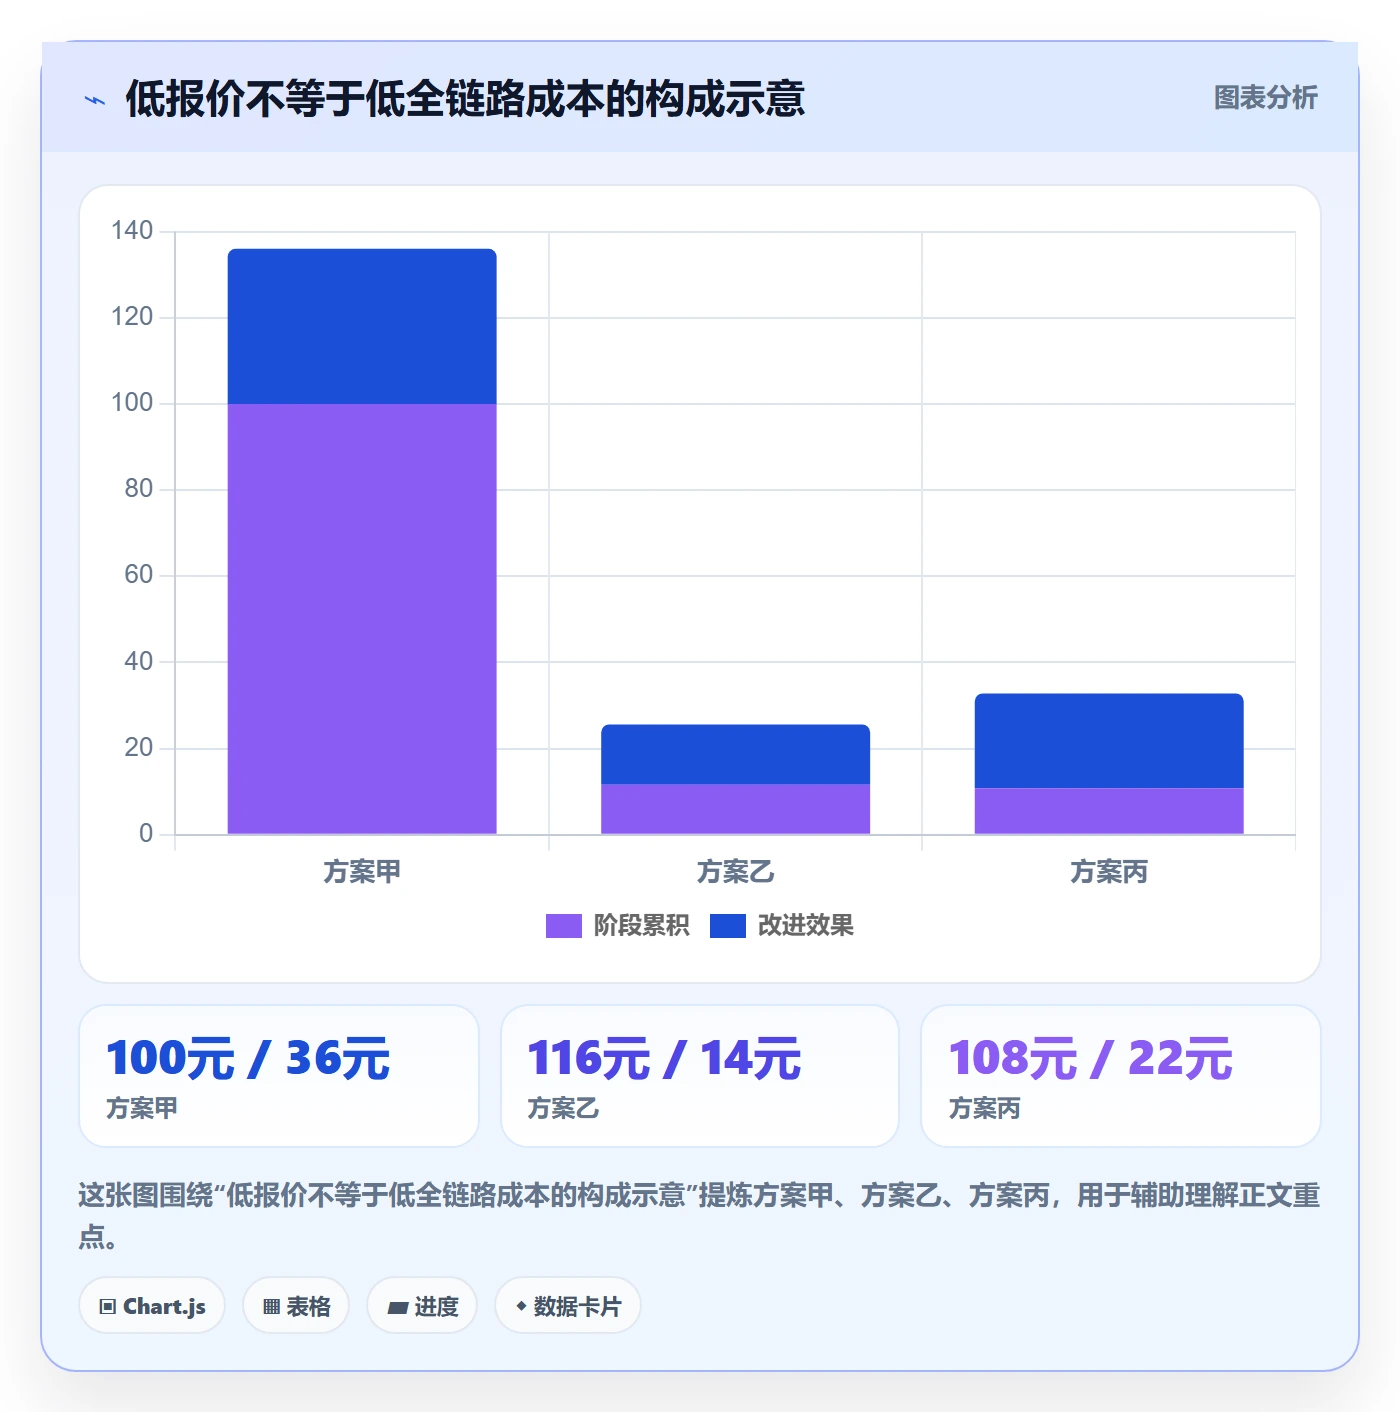This screenshot has width=1400, height=1412.
Task: Click the purple segment of 方案甲 bar
Action: 362,619
